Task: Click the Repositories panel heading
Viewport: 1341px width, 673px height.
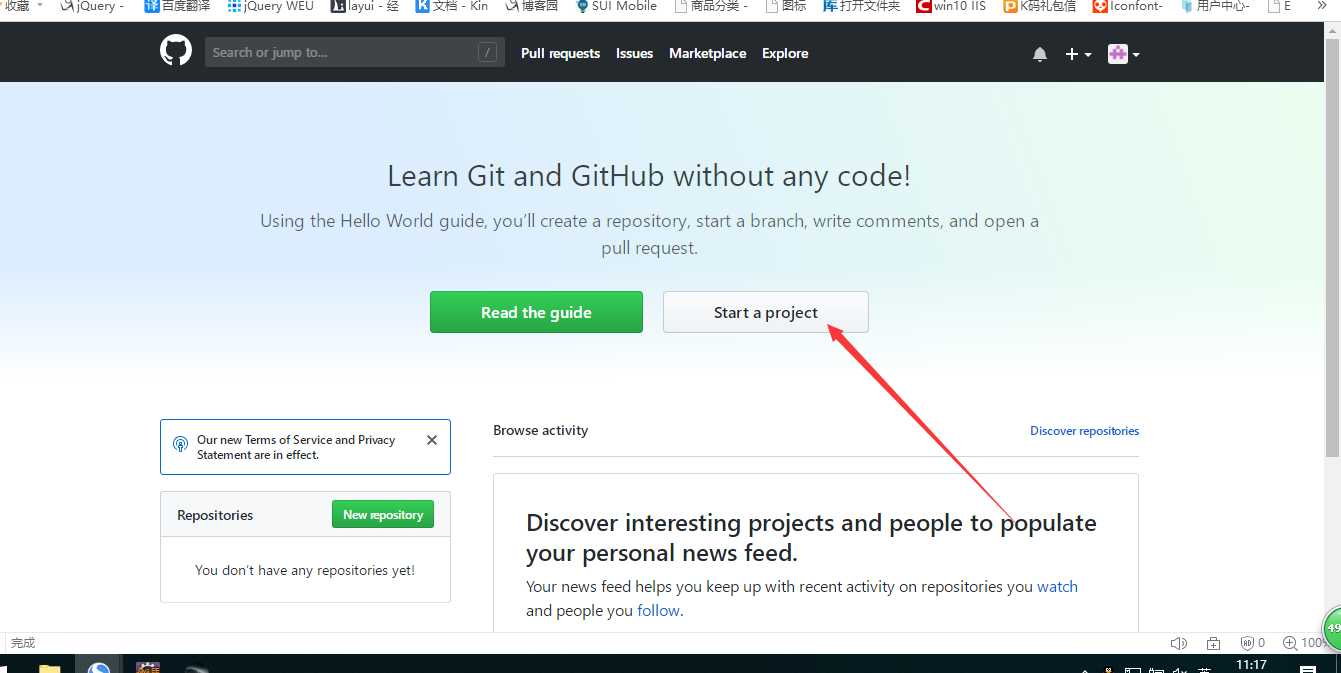Action: coord(215,515)
